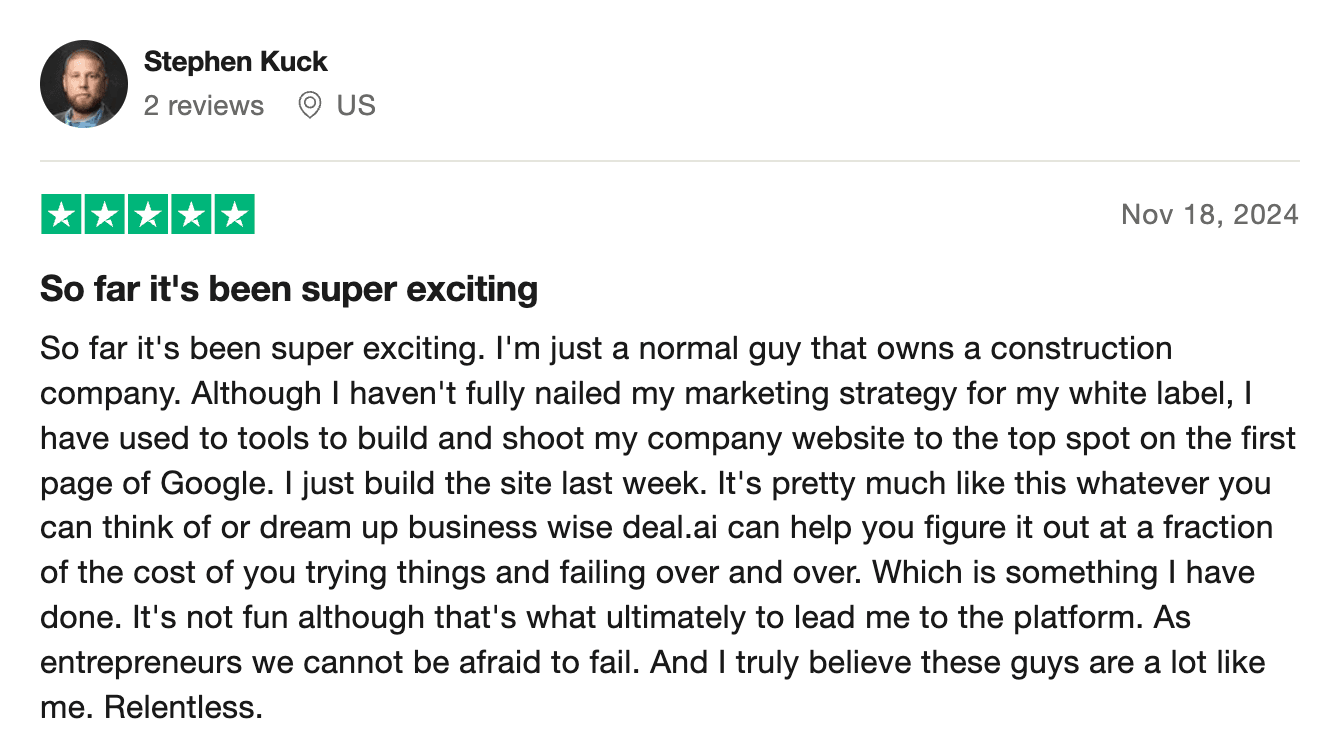Click the "US" country label
1344x756 pixels.
coord(356,105)
